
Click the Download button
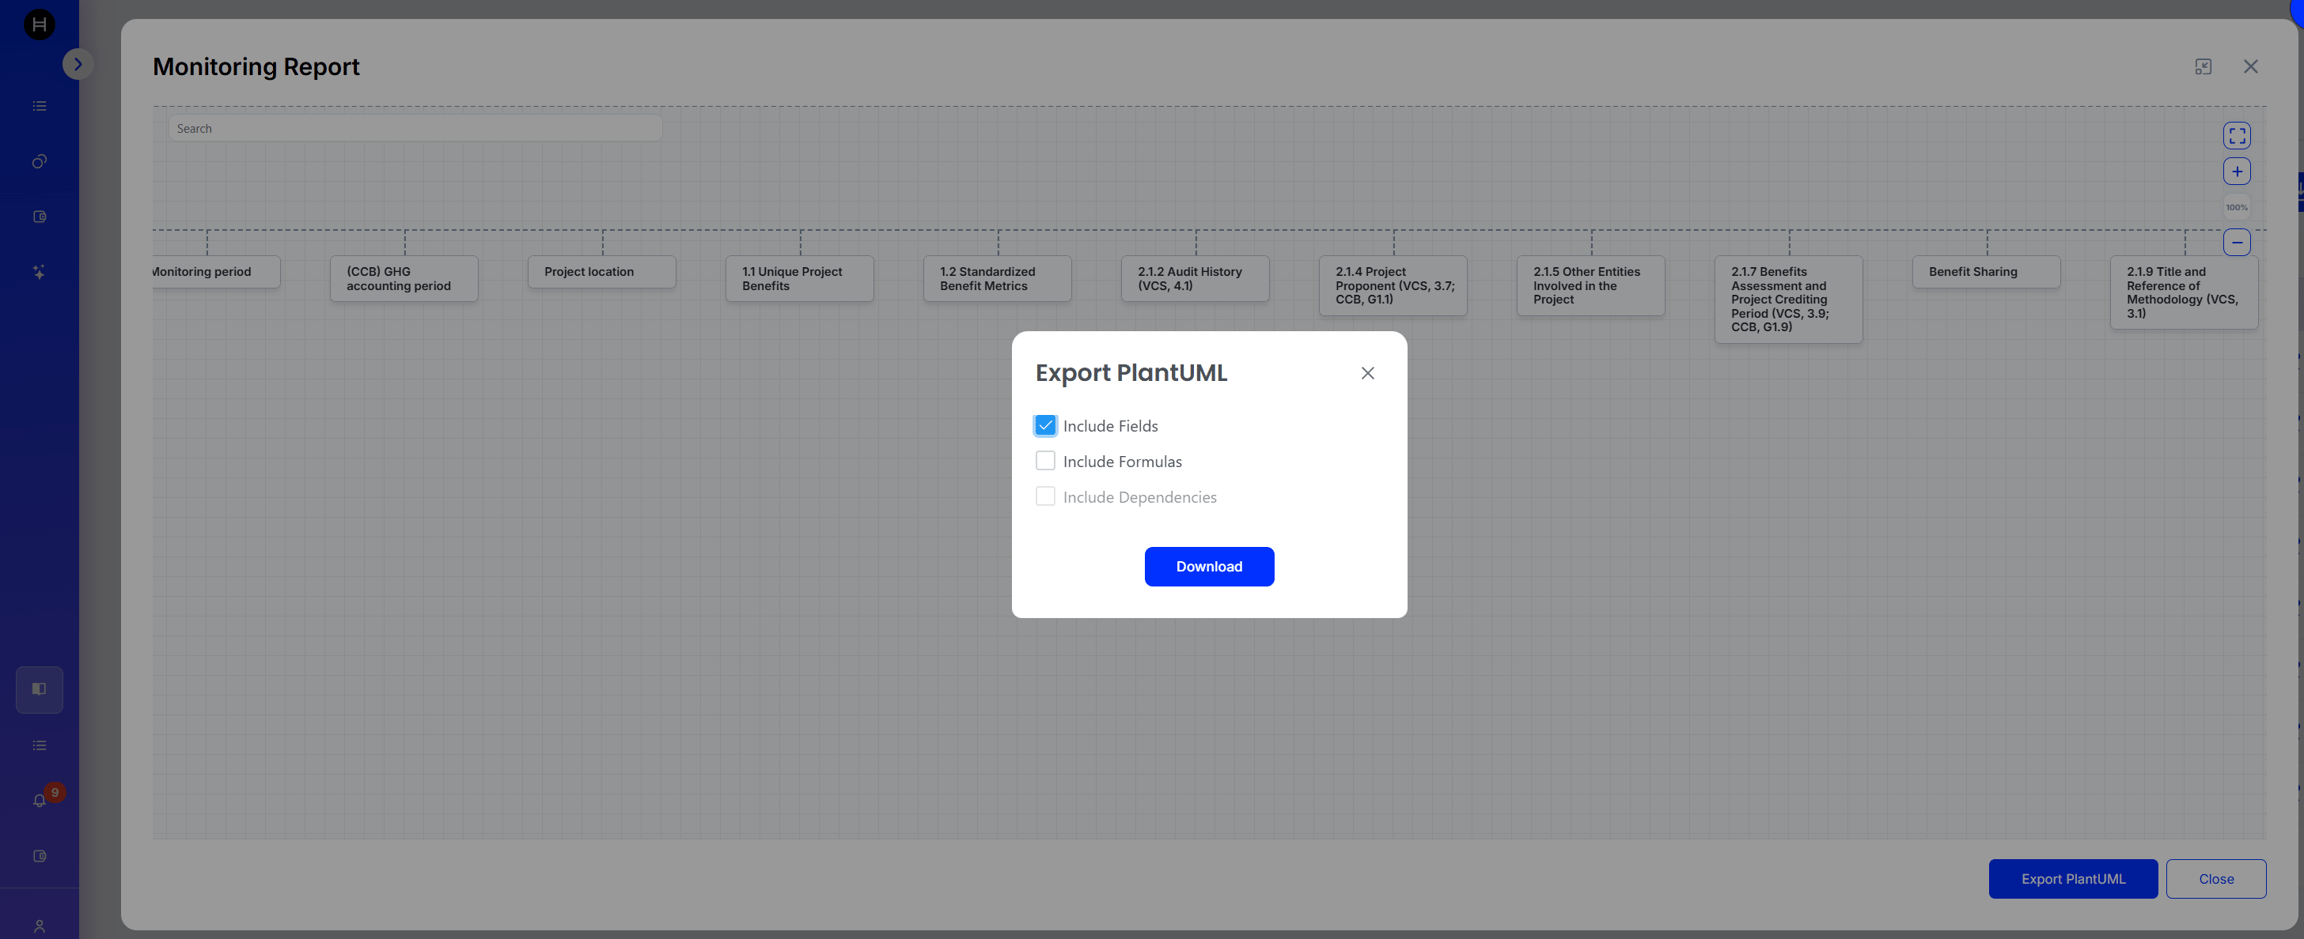(x=1209, y=566)
